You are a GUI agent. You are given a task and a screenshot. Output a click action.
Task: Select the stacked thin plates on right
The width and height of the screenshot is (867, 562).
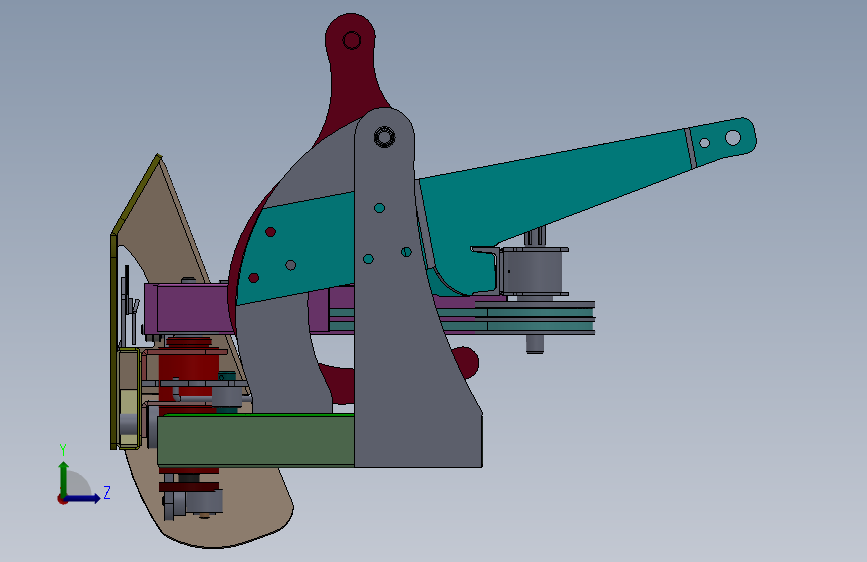click(534, 318)
